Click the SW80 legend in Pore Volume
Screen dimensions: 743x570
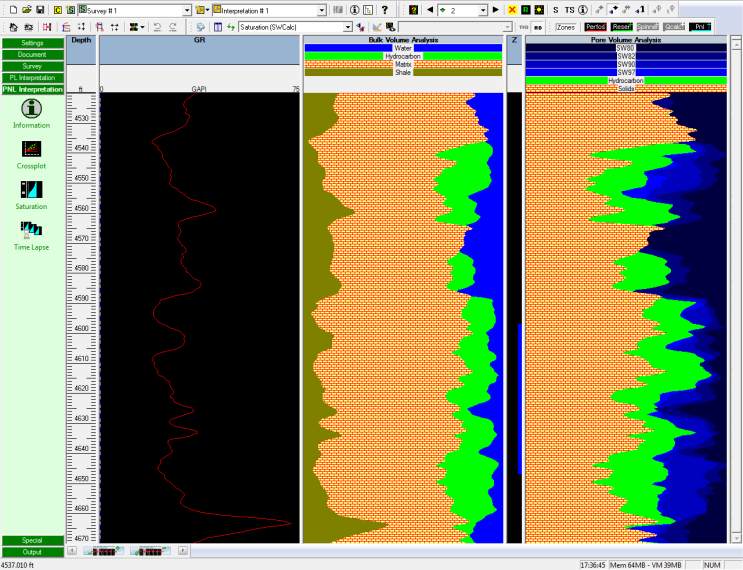pyautogui.click(x=626, y=48)
